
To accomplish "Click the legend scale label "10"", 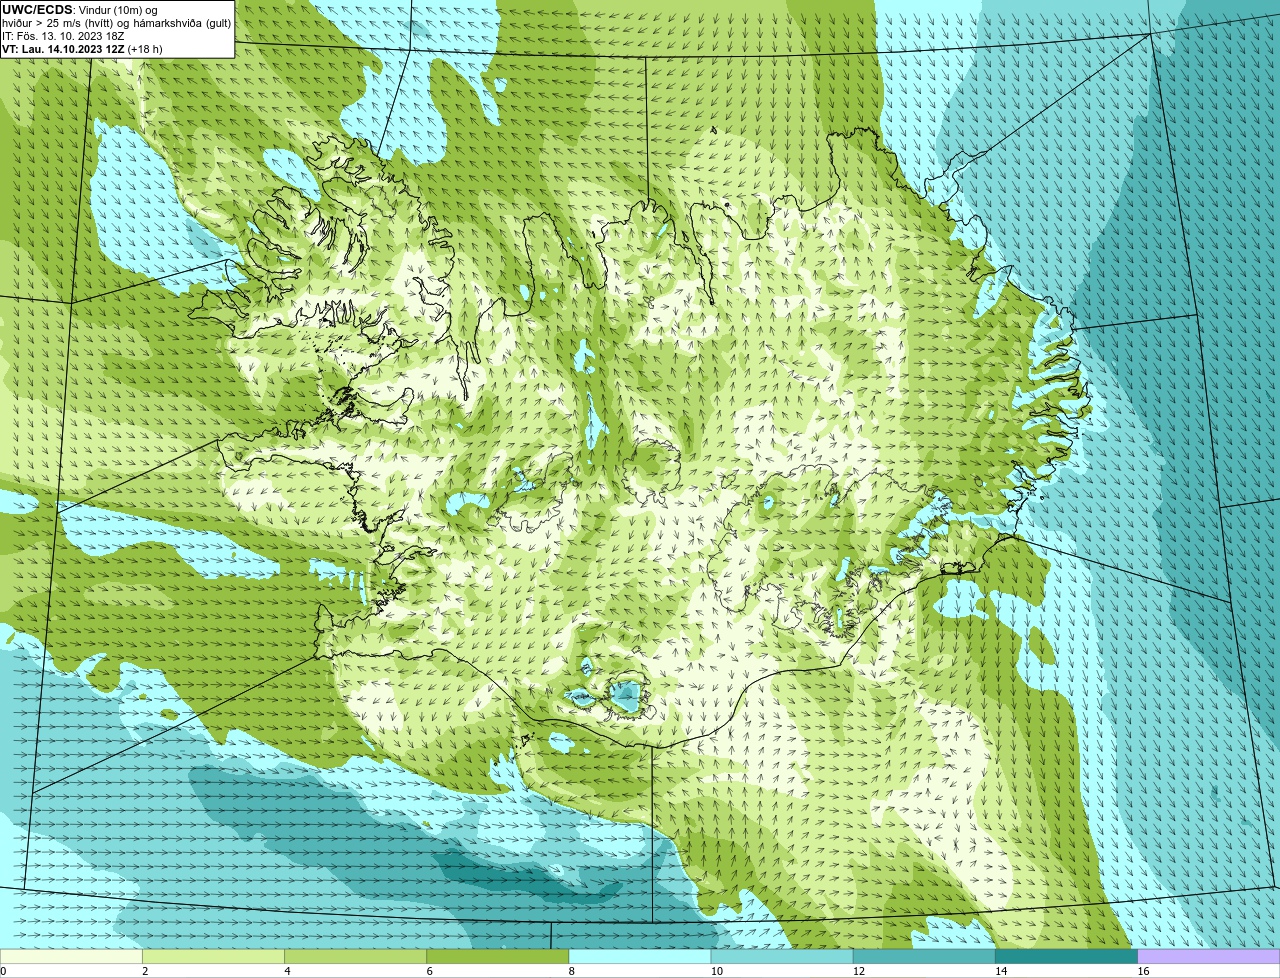I will pos(716,971).
